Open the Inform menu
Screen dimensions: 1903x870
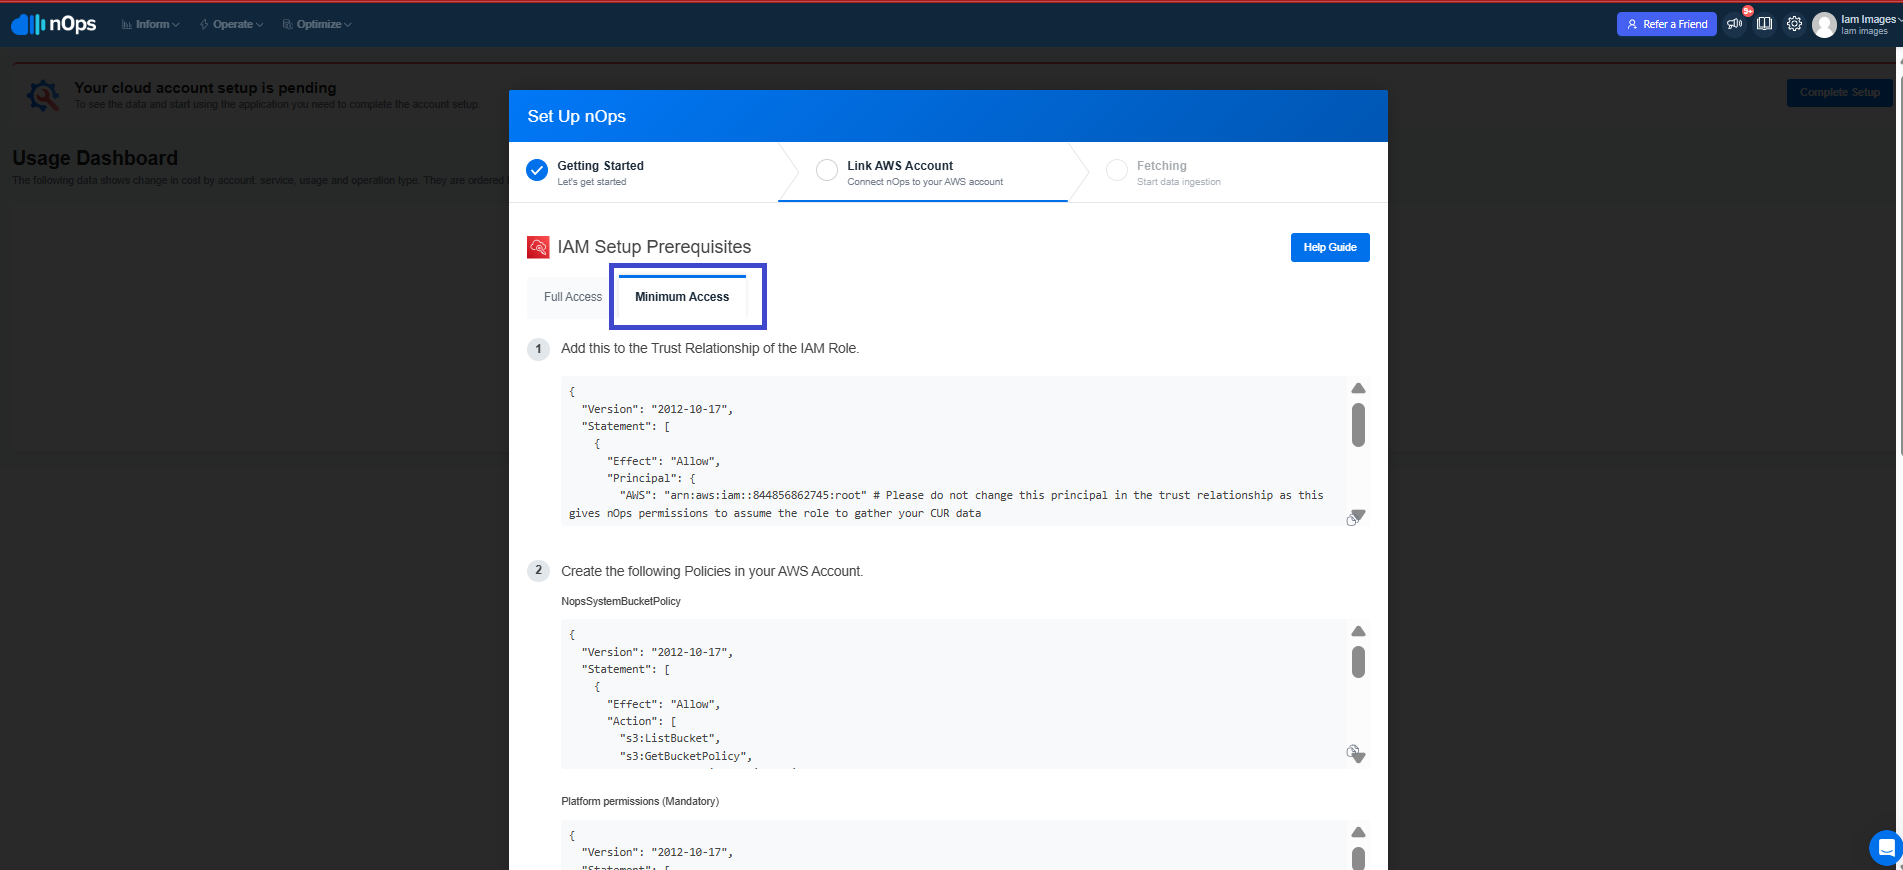(150, 24)
